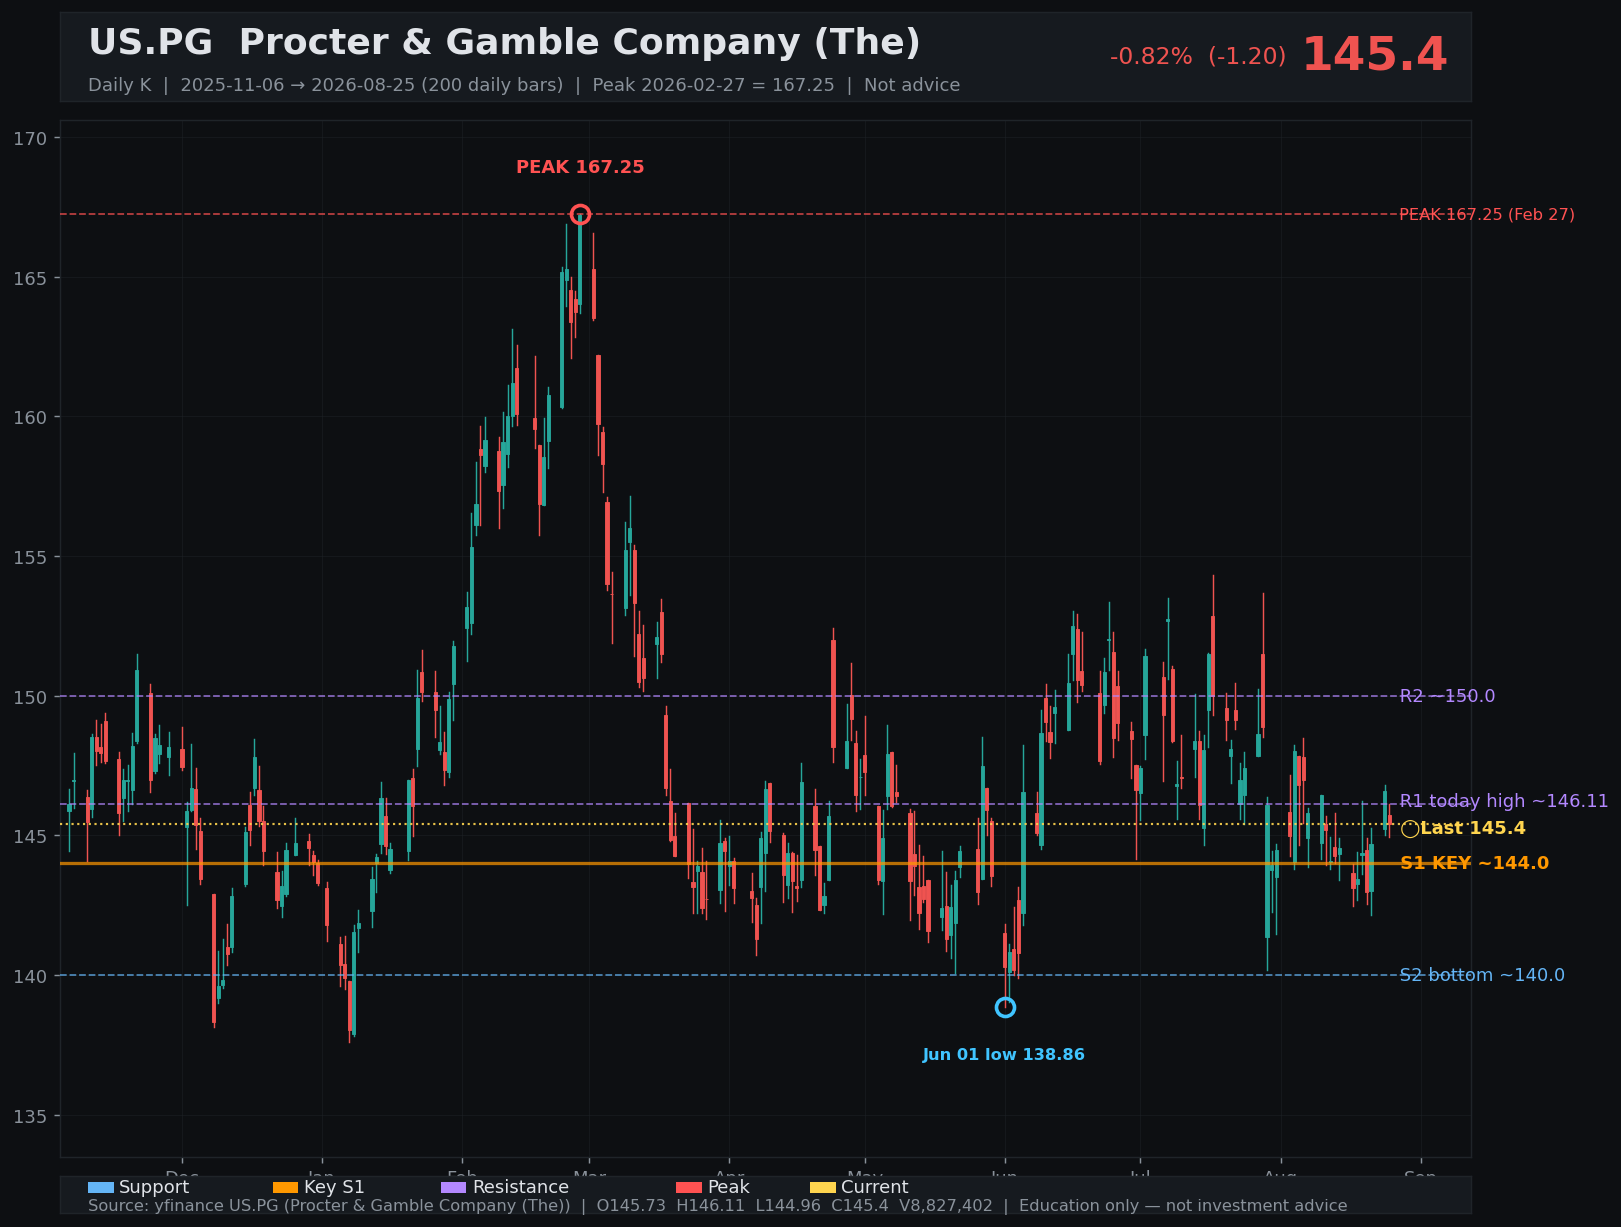Viewport: 1621px width, 1227px height.
Task: Click the blue Jun 01 low circle marker
Action: click(x=1005, y=1007)
